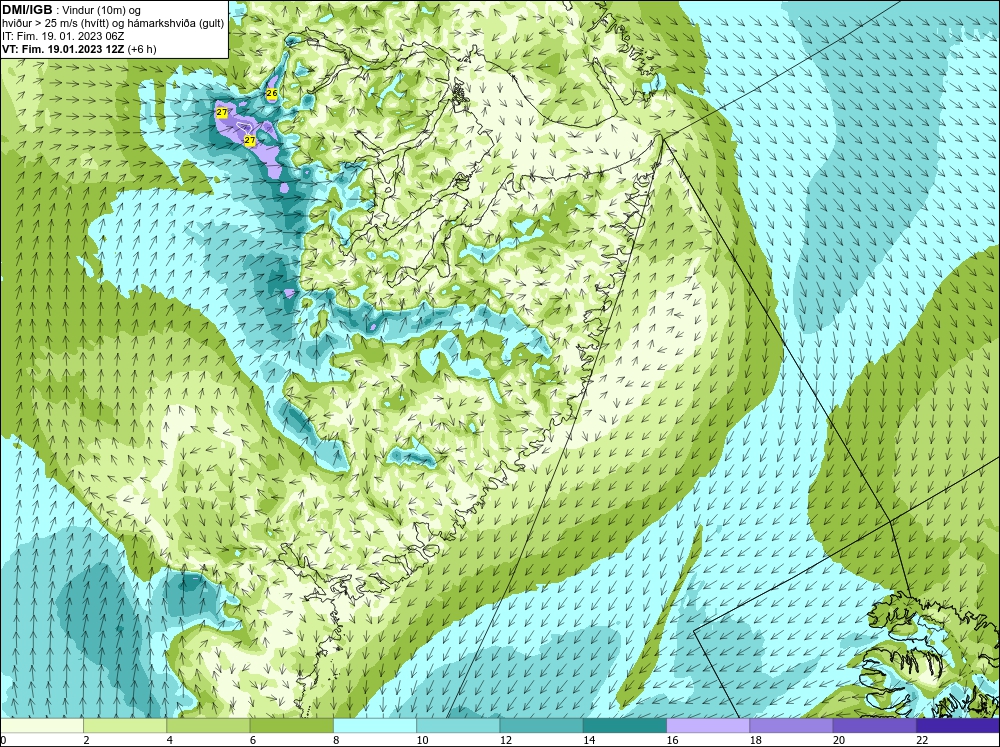Select the 4–6 m/s green swatch
The image size is (1000, 747).
(208, 726)
